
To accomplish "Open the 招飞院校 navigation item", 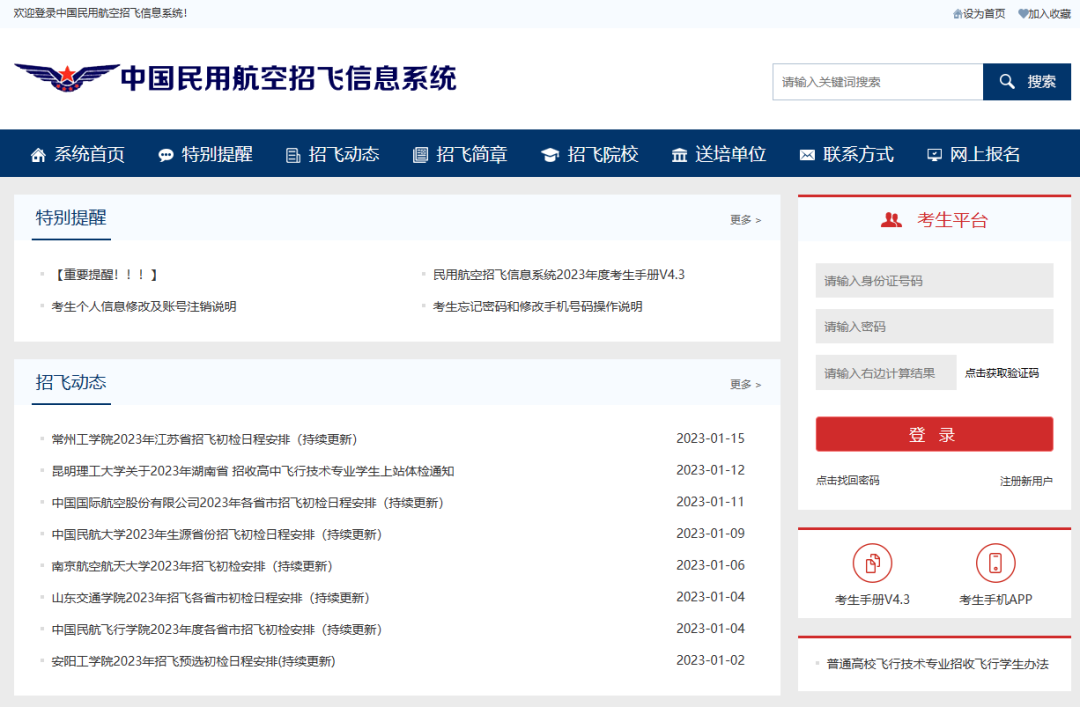I will coord(590,154).
